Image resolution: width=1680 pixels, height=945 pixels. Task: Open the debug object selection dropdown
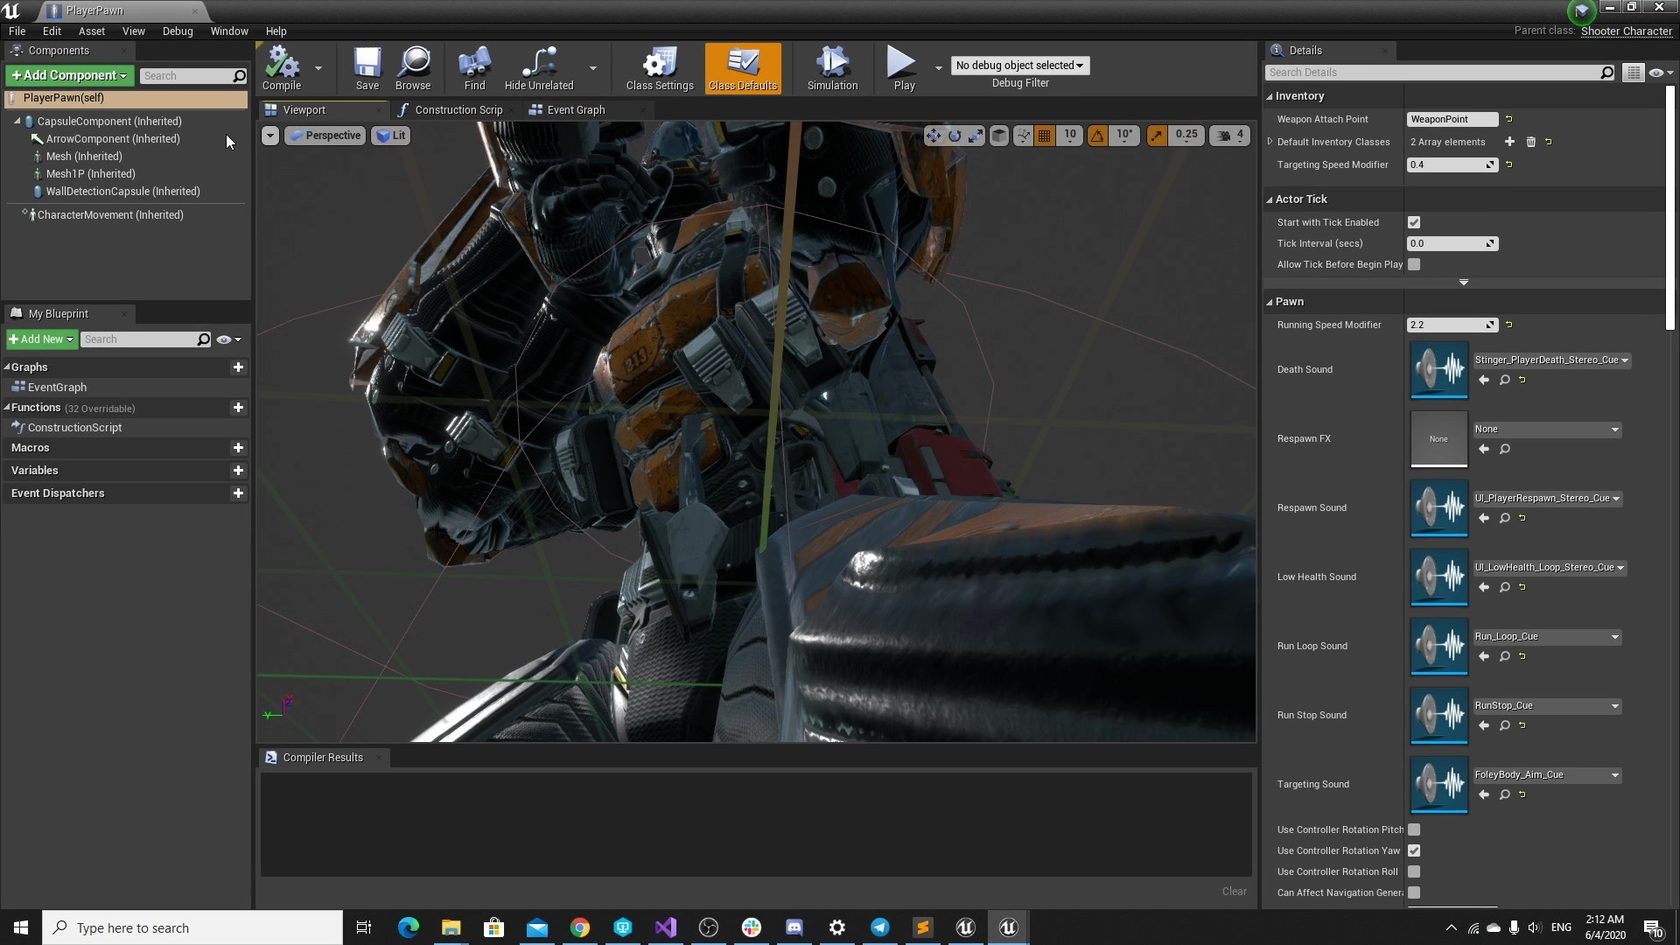pos(1019,65)
